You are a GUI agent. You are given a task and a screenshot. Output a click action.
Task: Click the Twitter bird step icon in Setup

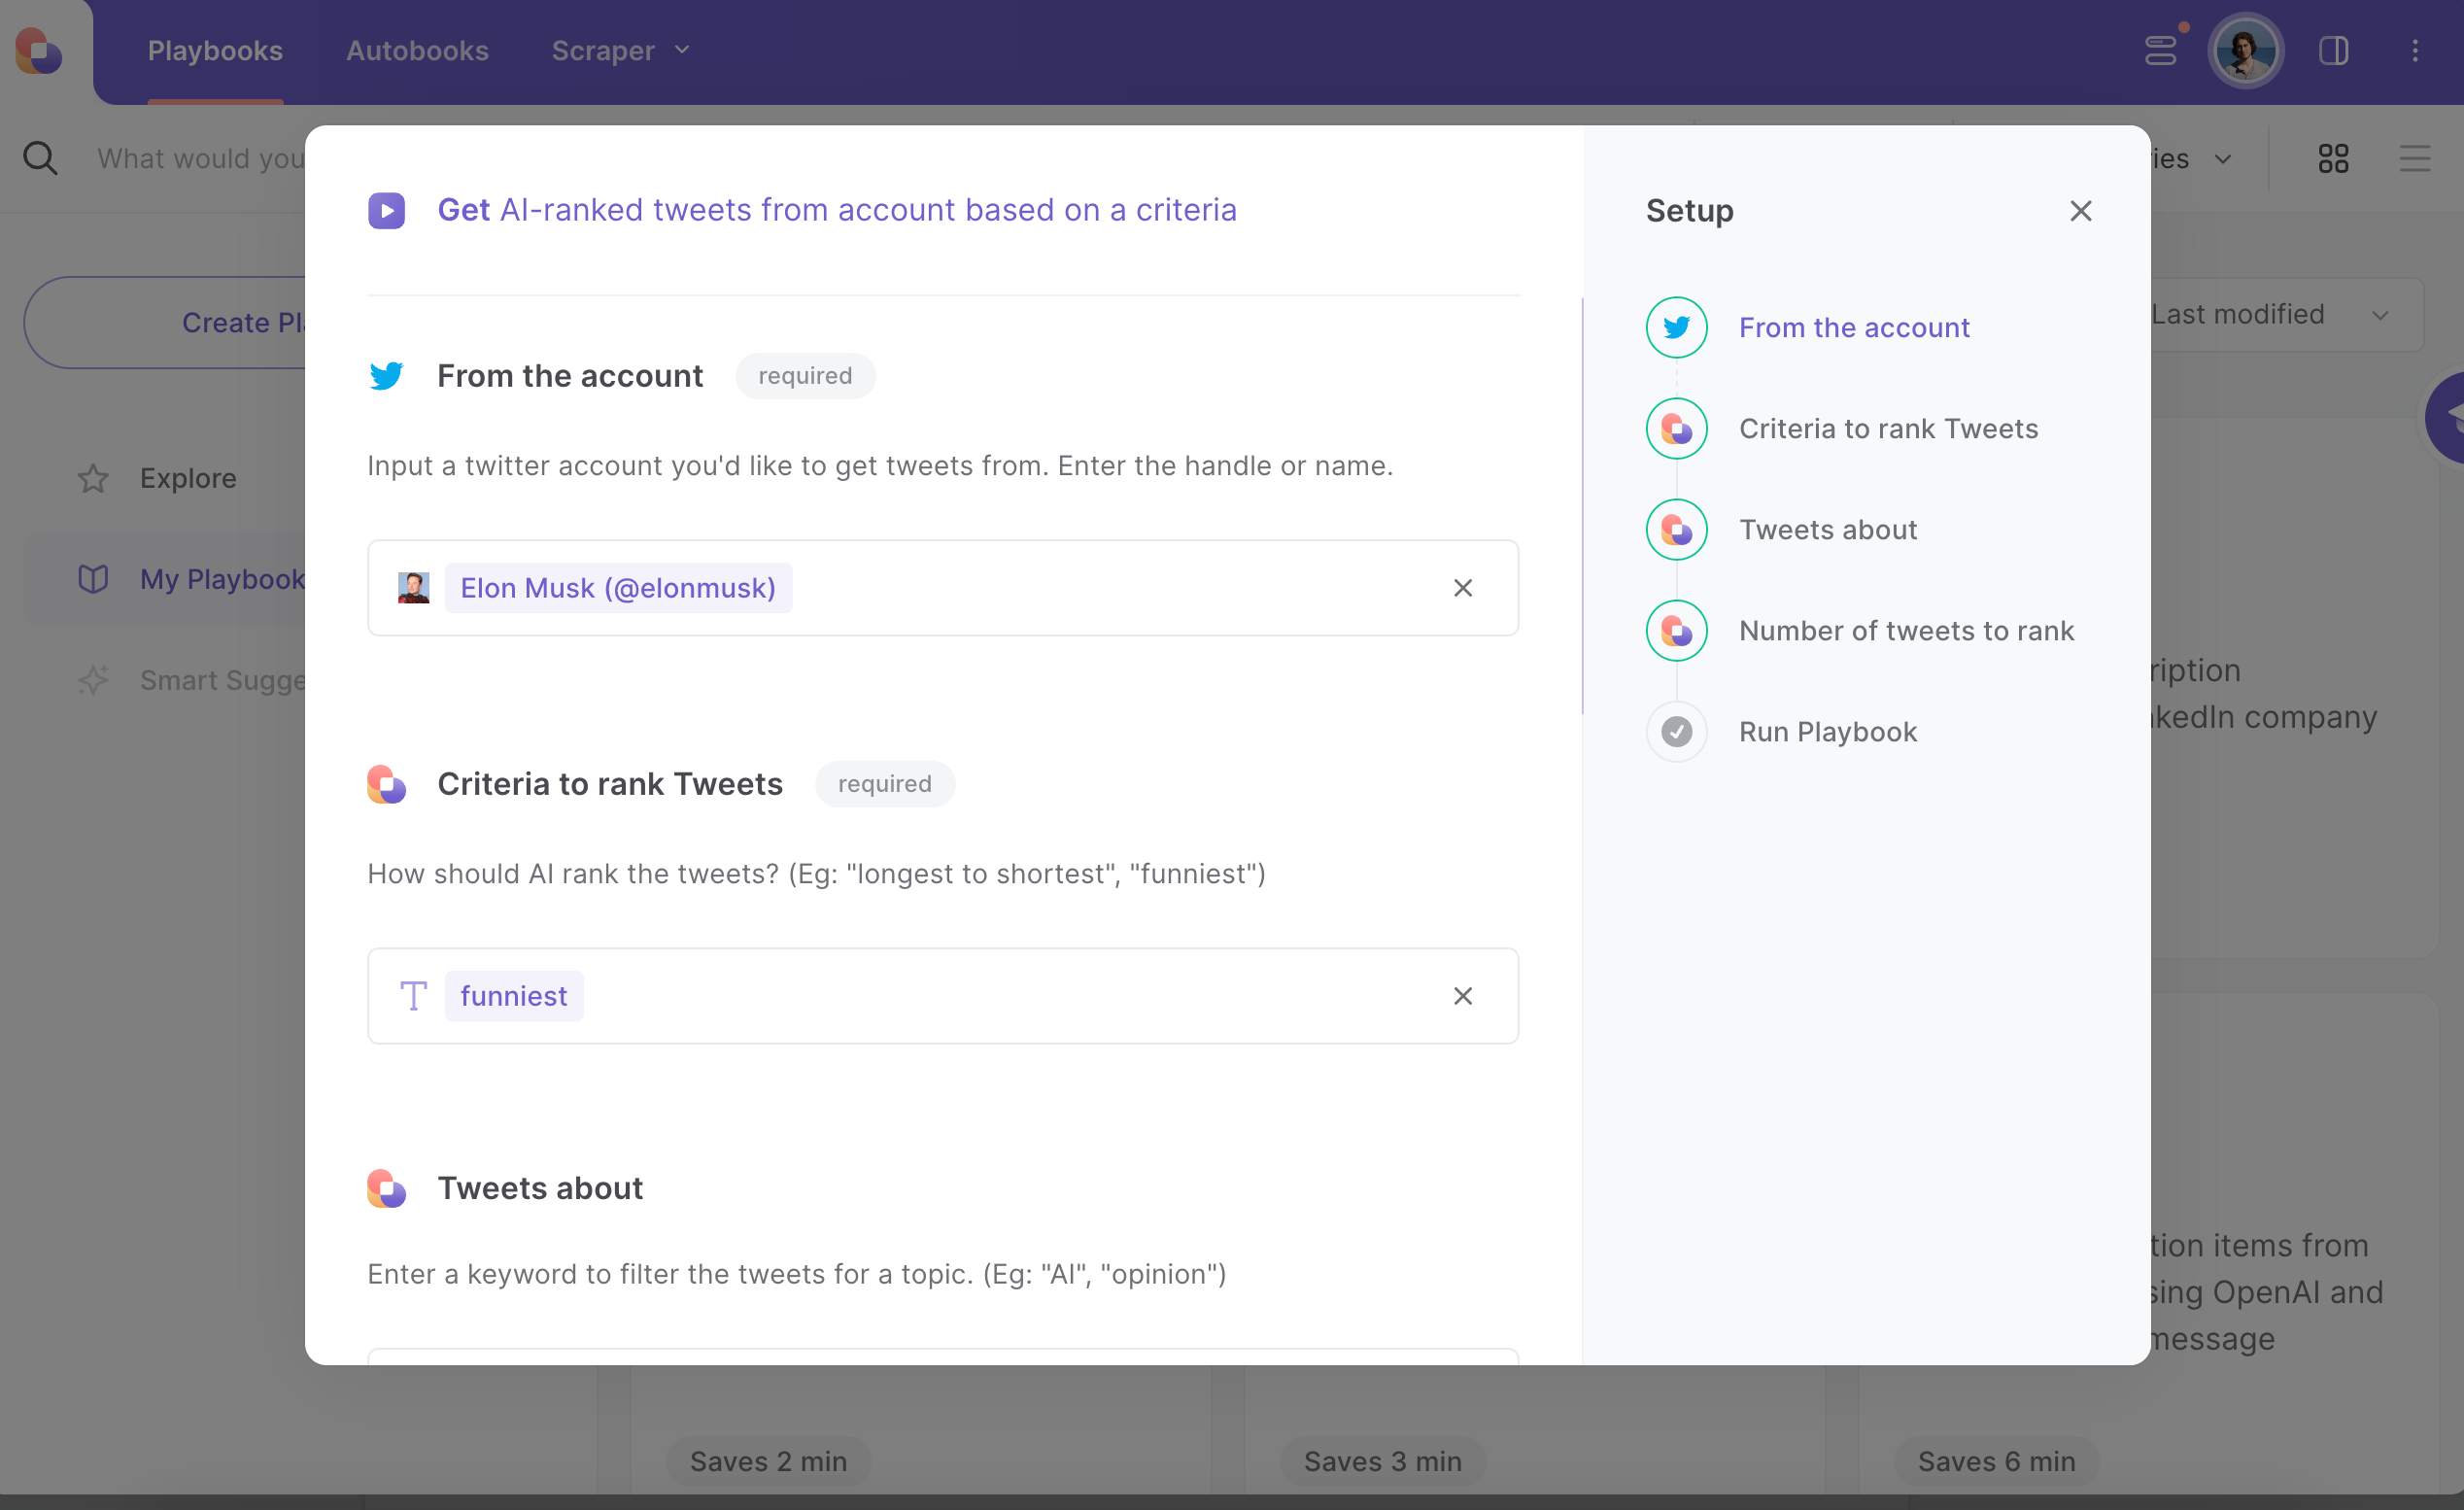pyautogui.click(x=1676, y=327)
